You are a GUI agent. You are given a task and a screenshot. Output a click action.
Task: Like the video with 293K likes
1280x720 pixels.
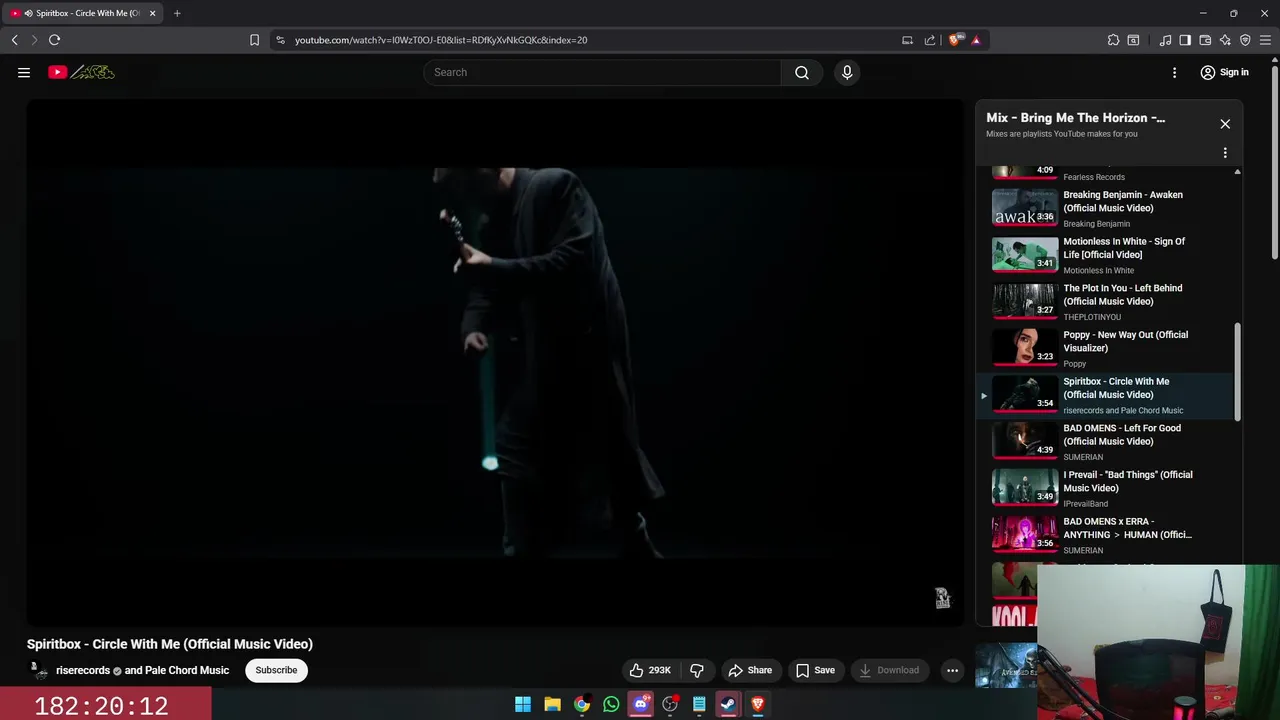pyautogui.click(x=650, y=670)
